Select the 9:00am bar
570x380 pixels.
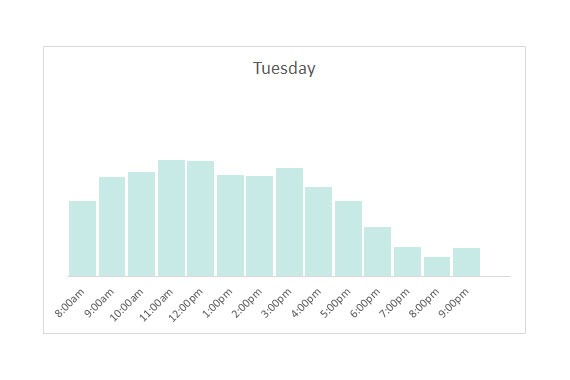click(x=112, y=227)
